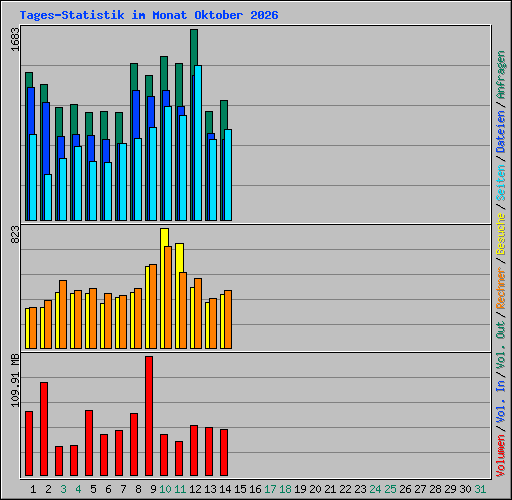Screen dimensions: 512x500
Task: Click green day 24 on the x-axis
Action: tap(376, 489)
